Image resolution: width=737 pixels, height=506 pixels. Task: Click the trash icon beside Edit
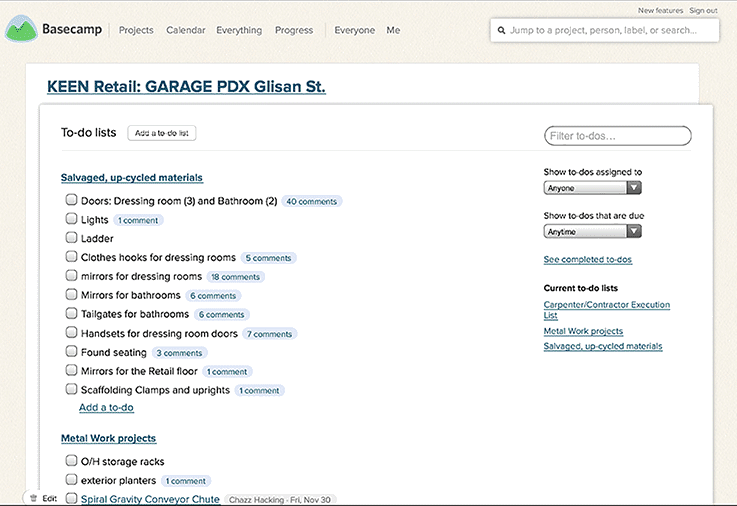[33, 498]
